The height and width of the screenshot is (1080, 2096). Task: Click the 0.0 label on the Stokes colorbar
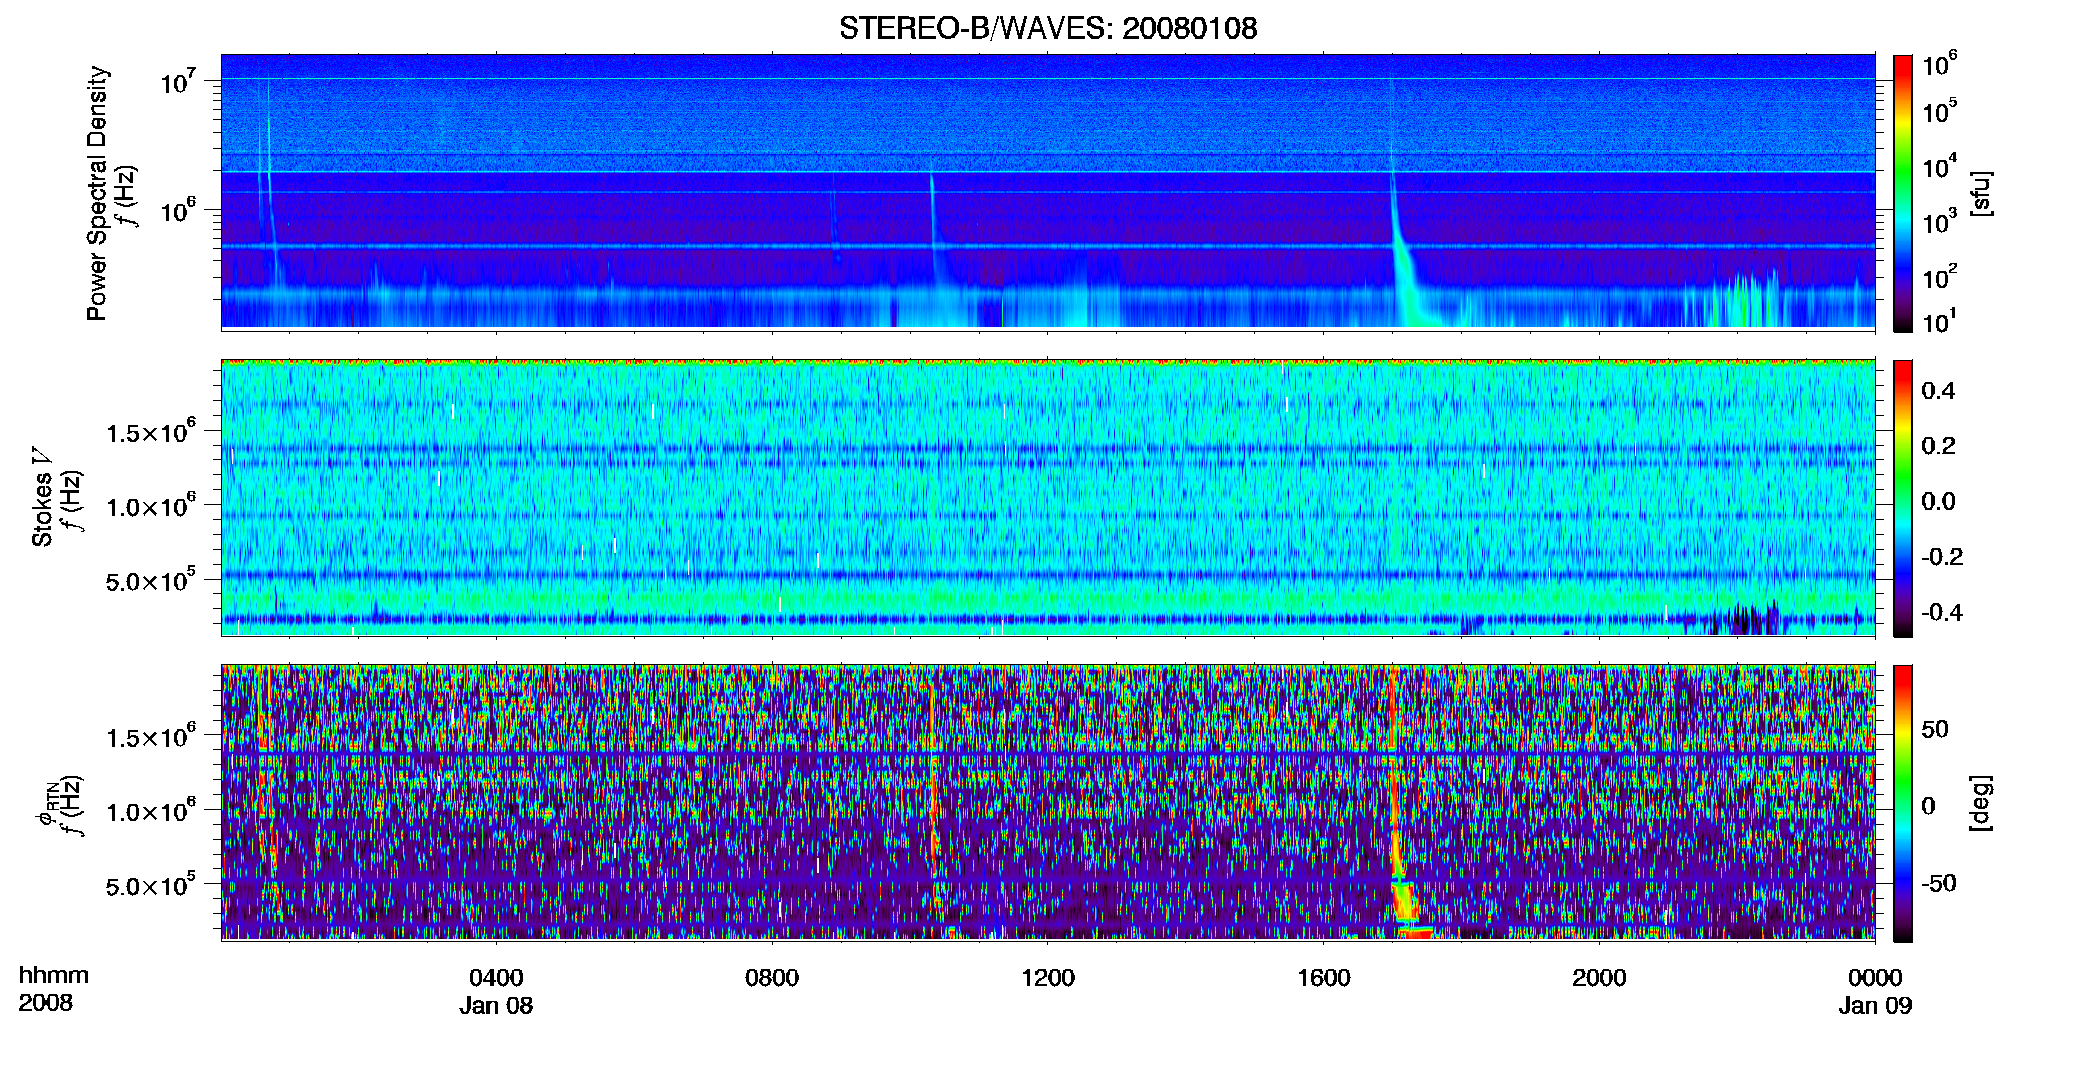tap(1938, 501)
